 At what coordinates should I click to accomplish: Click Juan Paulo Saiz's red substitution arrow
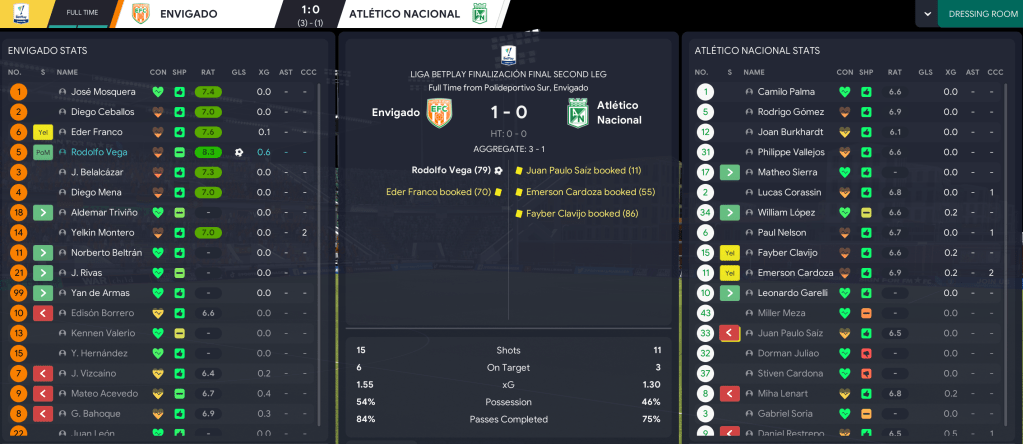coord(730,332)
